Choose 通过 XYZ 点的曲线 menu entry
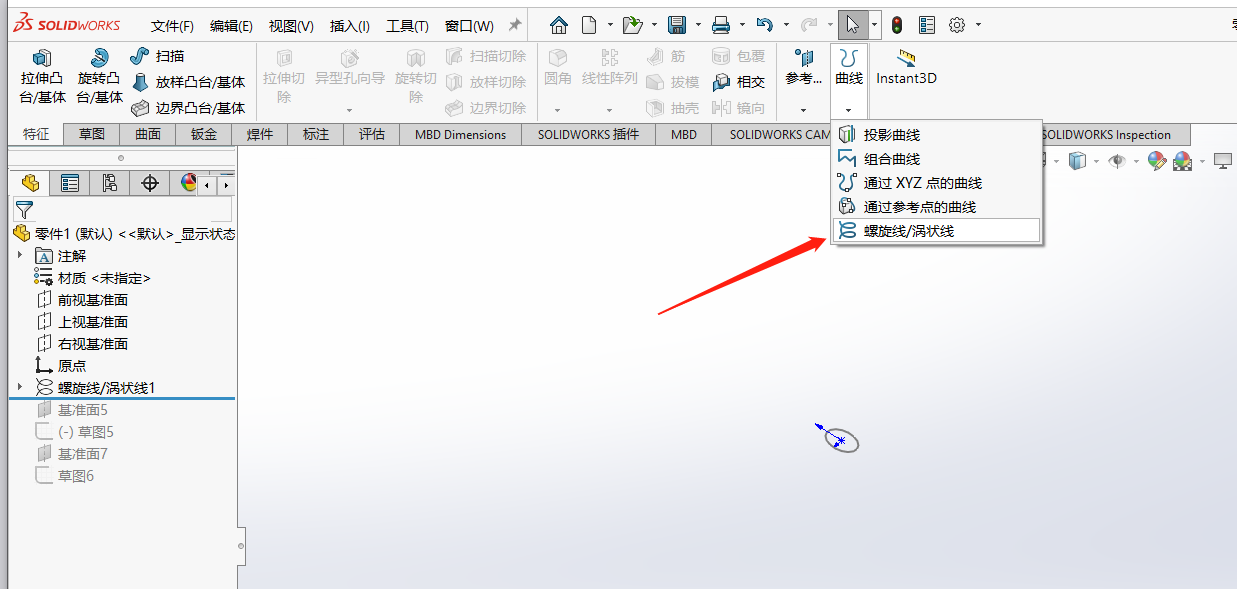Screen dimensions: 1237x589 pos(937,183)
